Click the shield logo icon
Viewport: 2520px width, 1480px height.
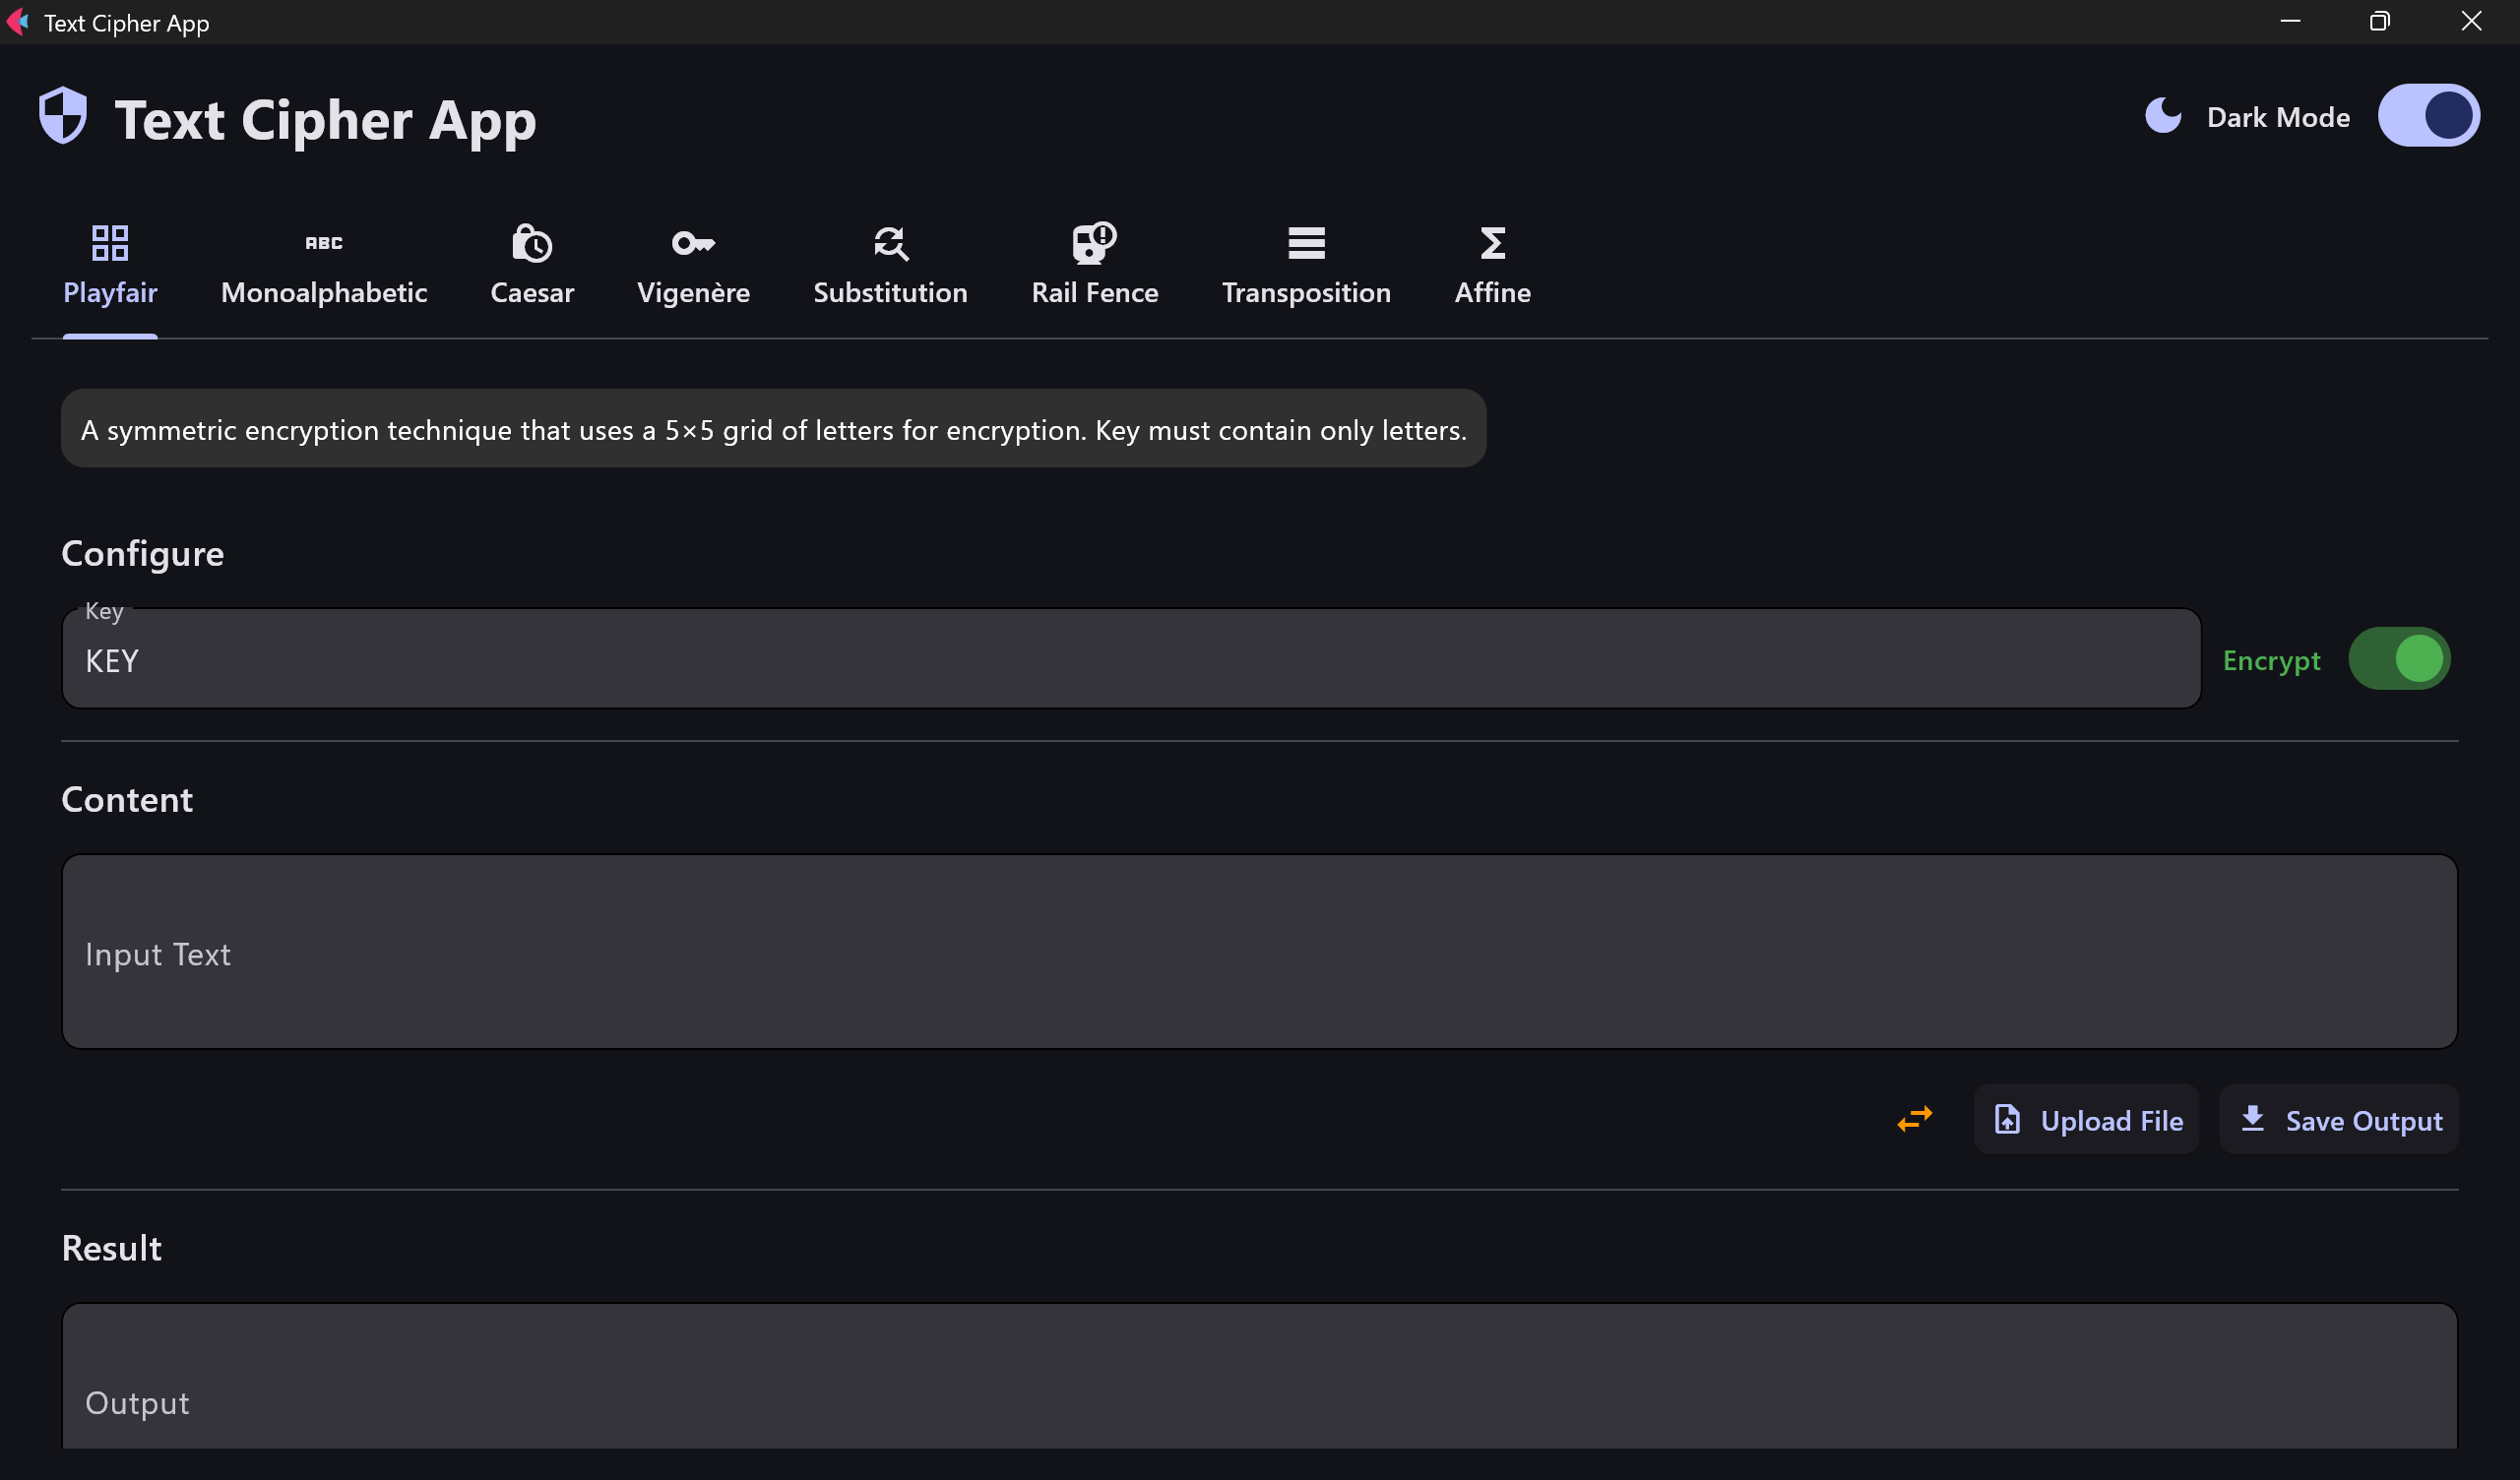(x=63, y=116)
